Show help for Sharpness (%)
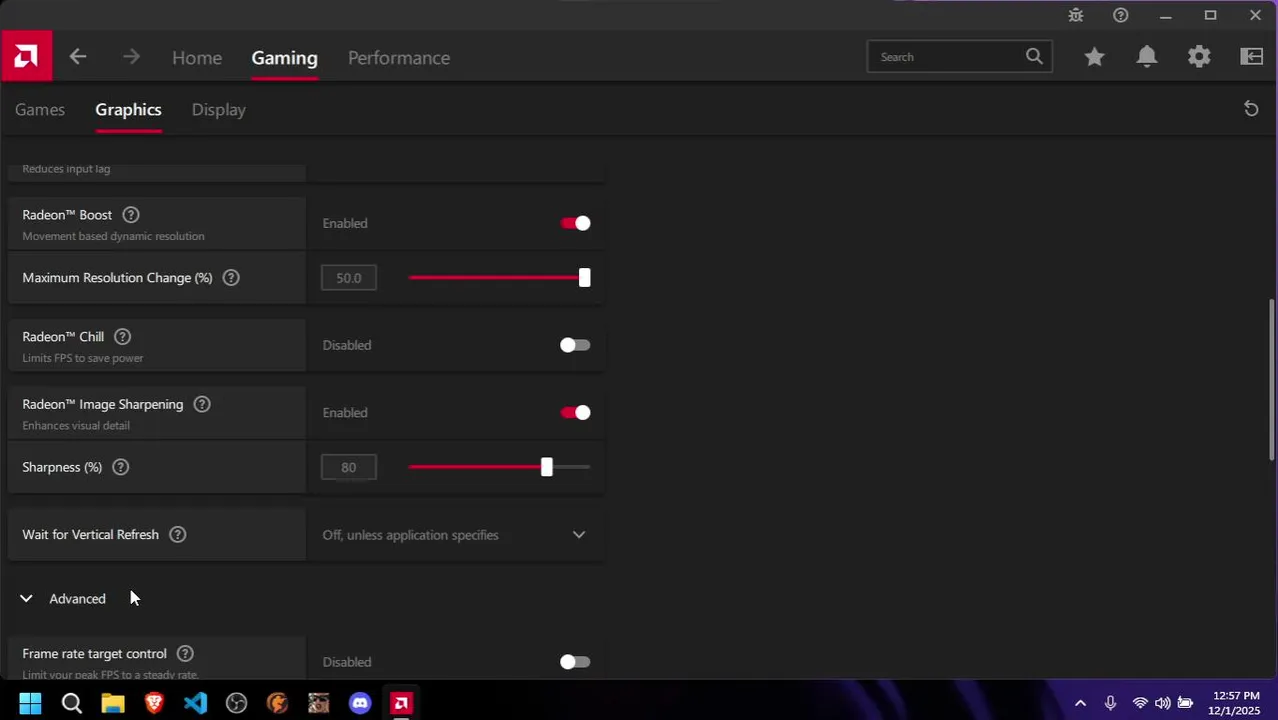The height and width of the screenshot is (720, 1278). click(121, 467)
